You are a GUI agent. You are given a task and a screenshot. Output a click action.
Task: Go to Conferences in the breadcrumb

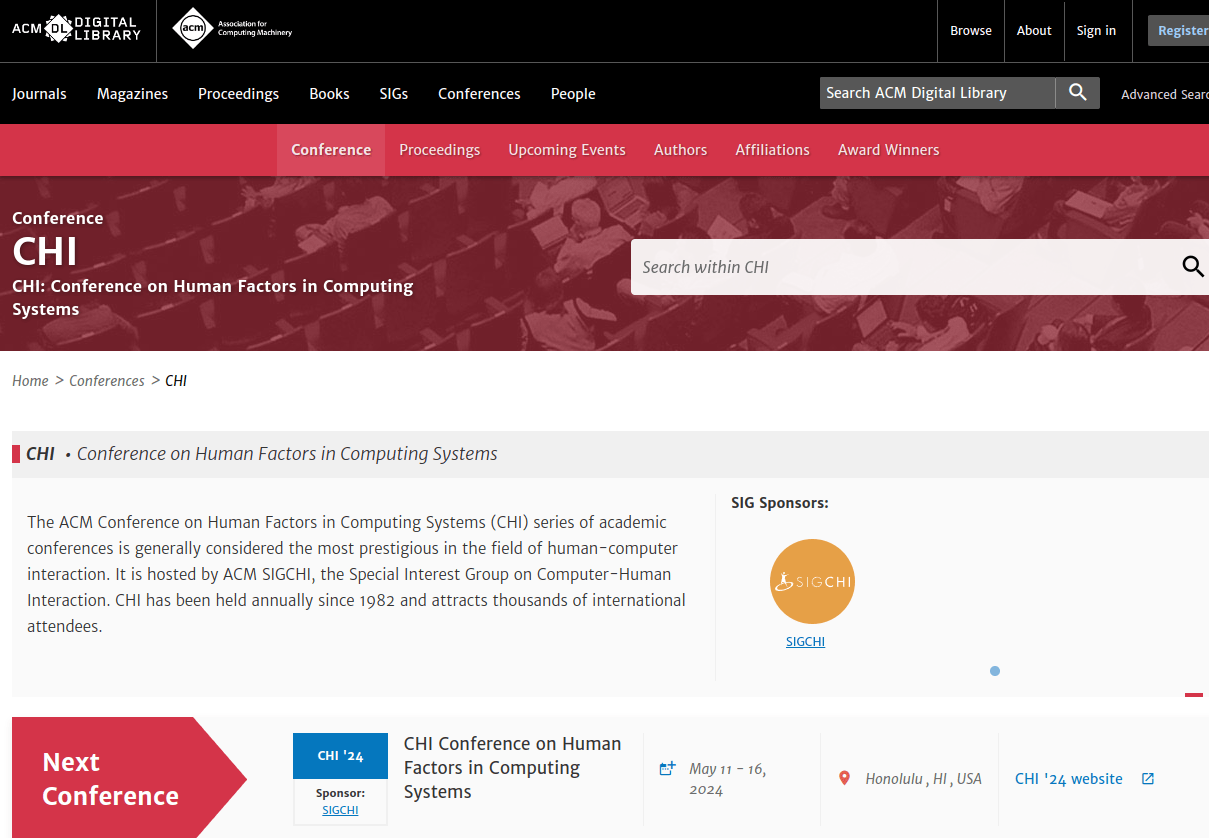tap(107, 381)
